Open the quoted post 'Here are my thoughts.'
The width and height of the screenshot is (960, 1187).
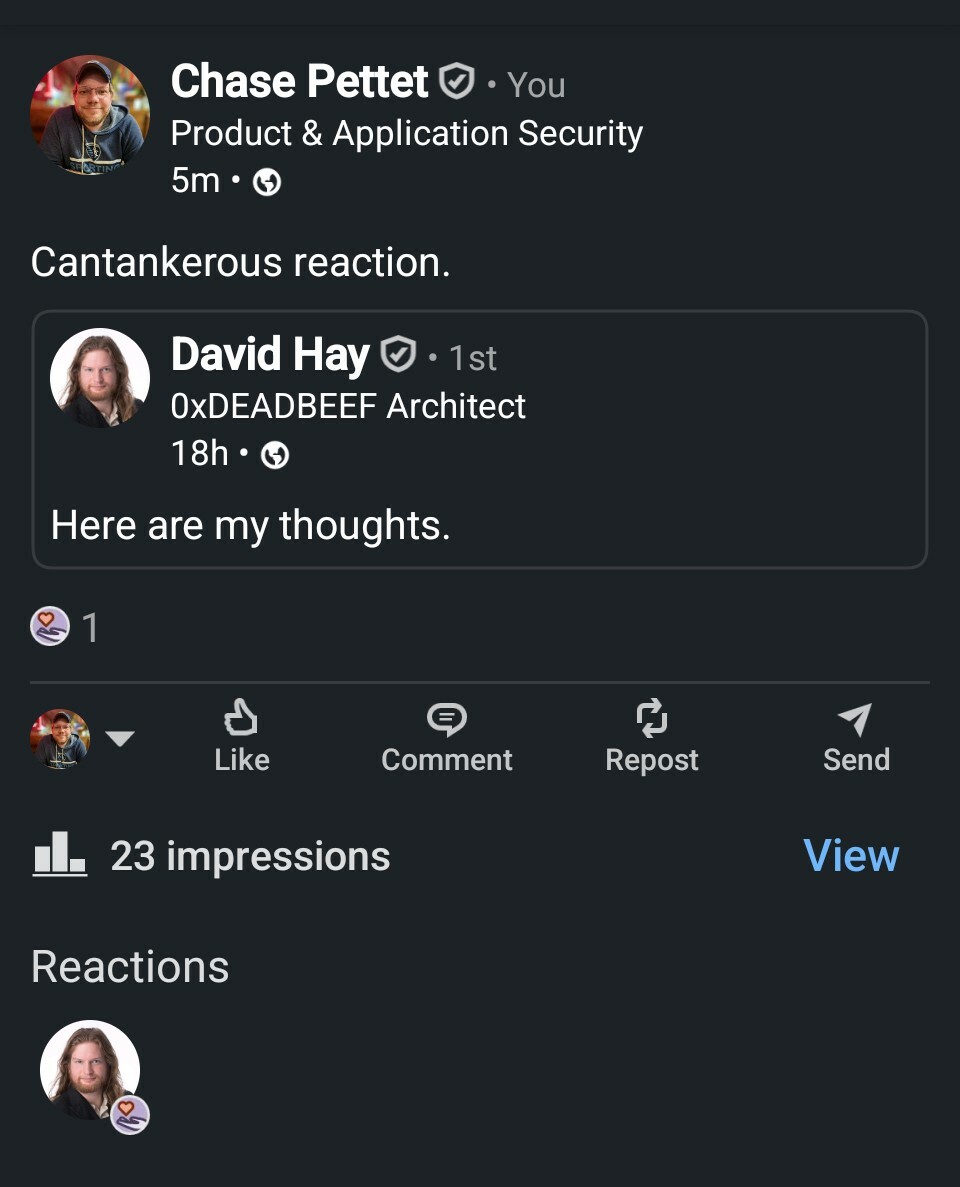pyautogui.click(x=251, y=525)
